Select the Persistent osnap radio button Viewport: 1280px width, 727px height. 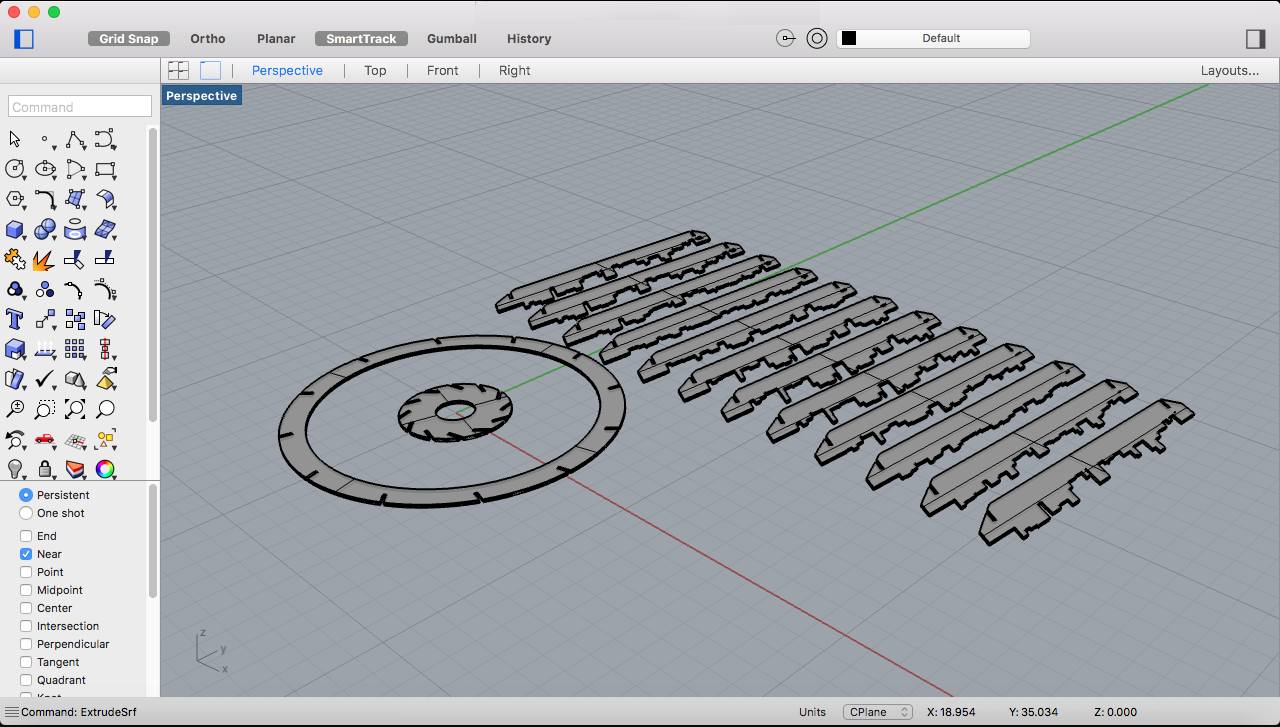(x=26, y=495)
